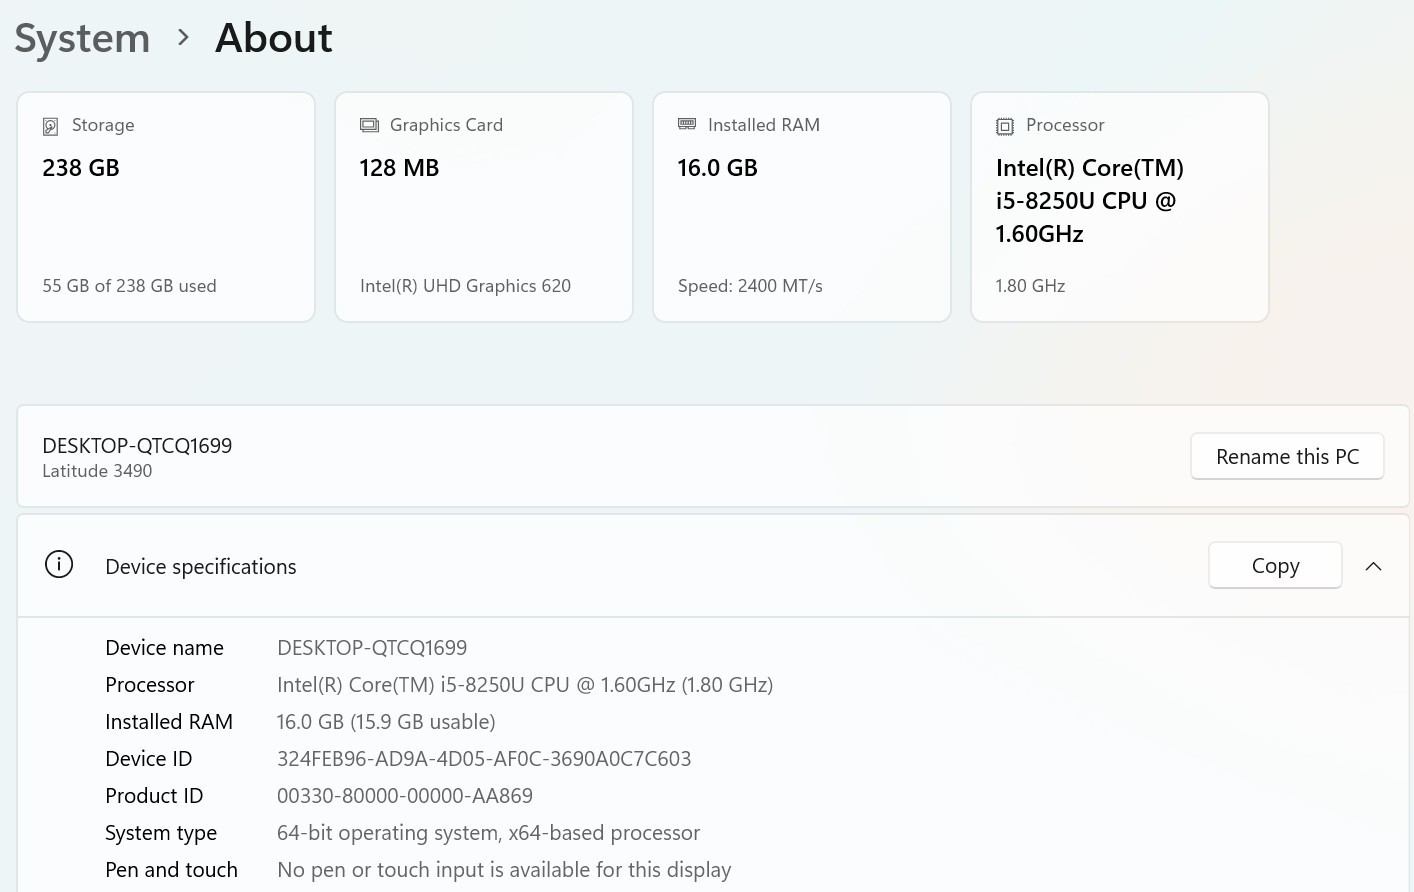The width and height of the screenshot is (1414, 892).
Task: Click the Installed RAM memory icon
Action: point(687,124)
